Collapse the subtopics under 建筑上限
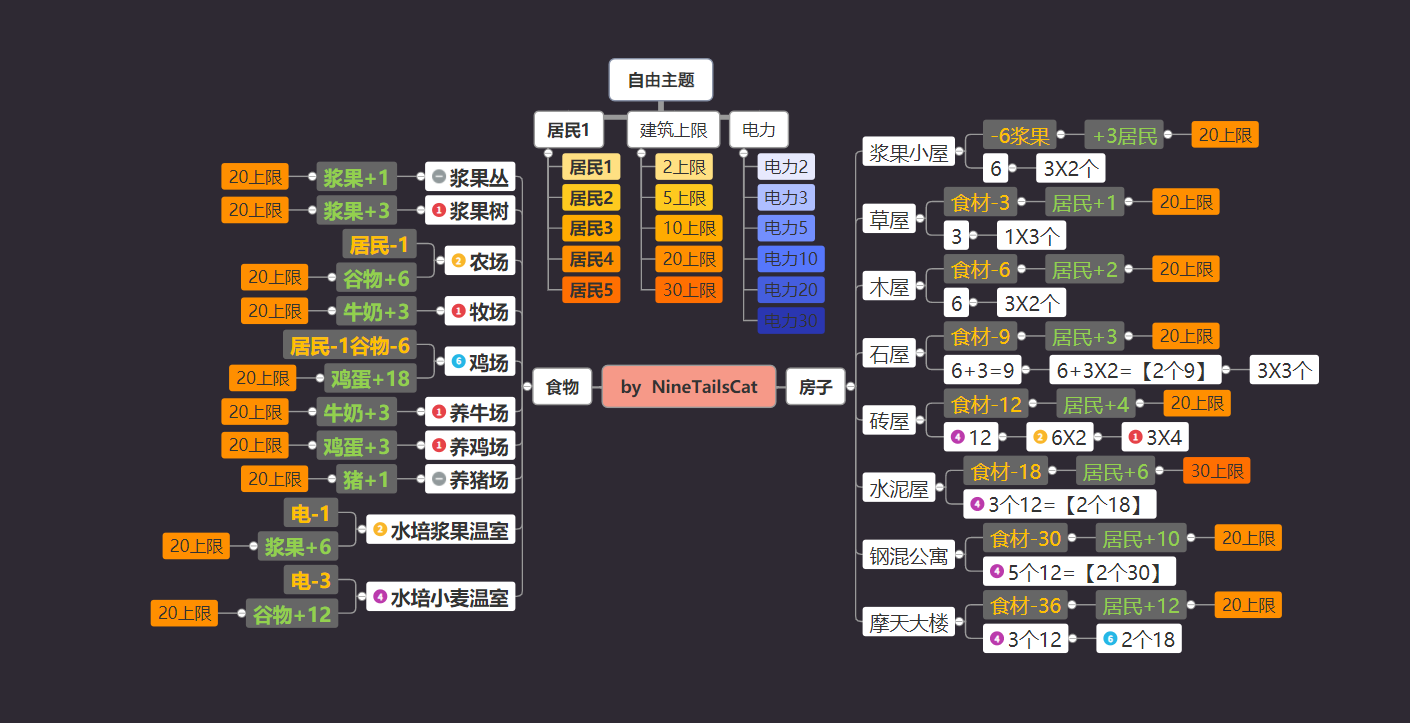This screenshot has width=1410, height=723. pyautogui.click(x=642, y=153)
